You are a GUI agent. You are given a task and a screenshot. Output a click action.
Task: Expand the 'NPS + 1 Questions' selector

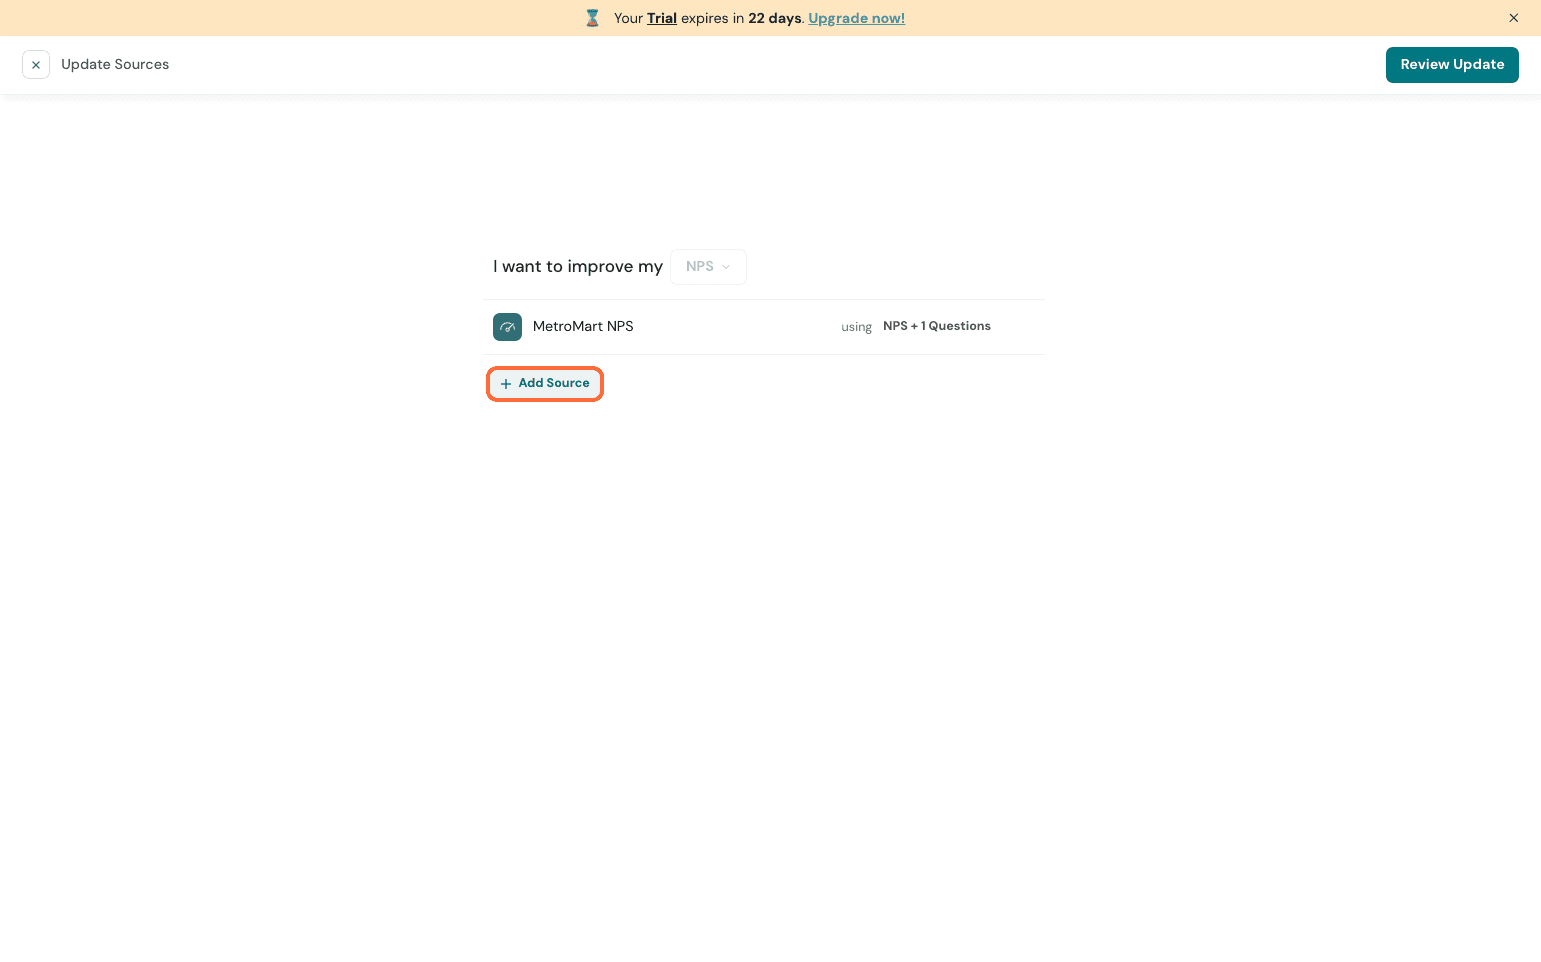pos(936,326)
